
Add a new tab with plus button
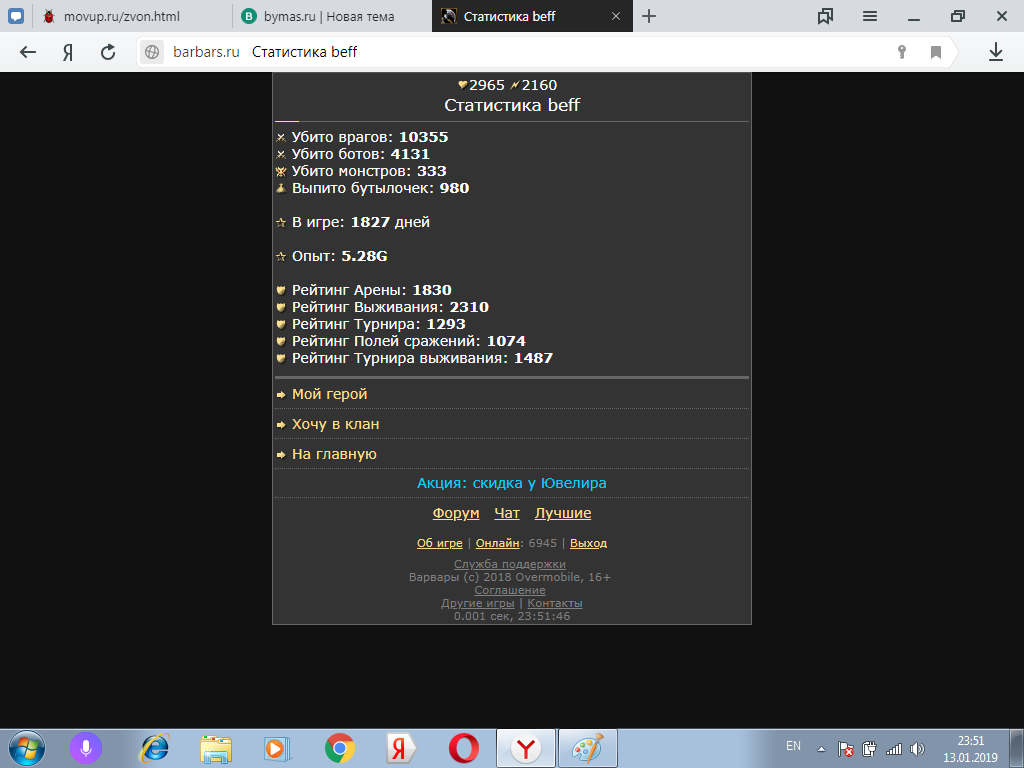[648, 16]
